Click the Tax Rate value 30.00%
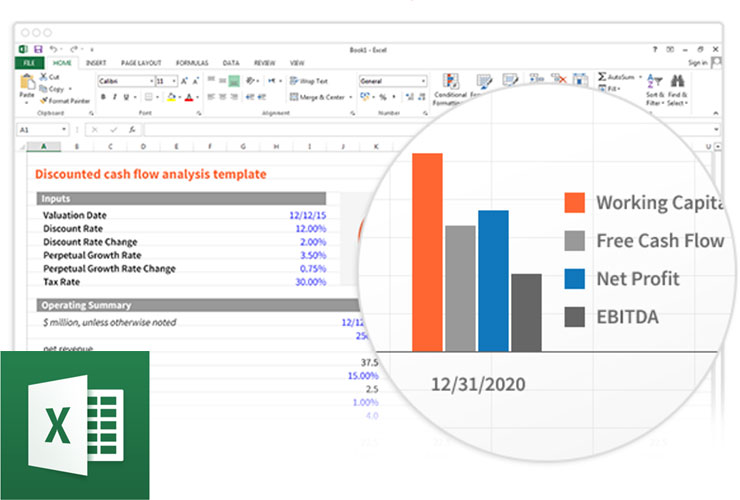Image resolution: width=740 pixels, height=500 pixels. pos(311,282)
